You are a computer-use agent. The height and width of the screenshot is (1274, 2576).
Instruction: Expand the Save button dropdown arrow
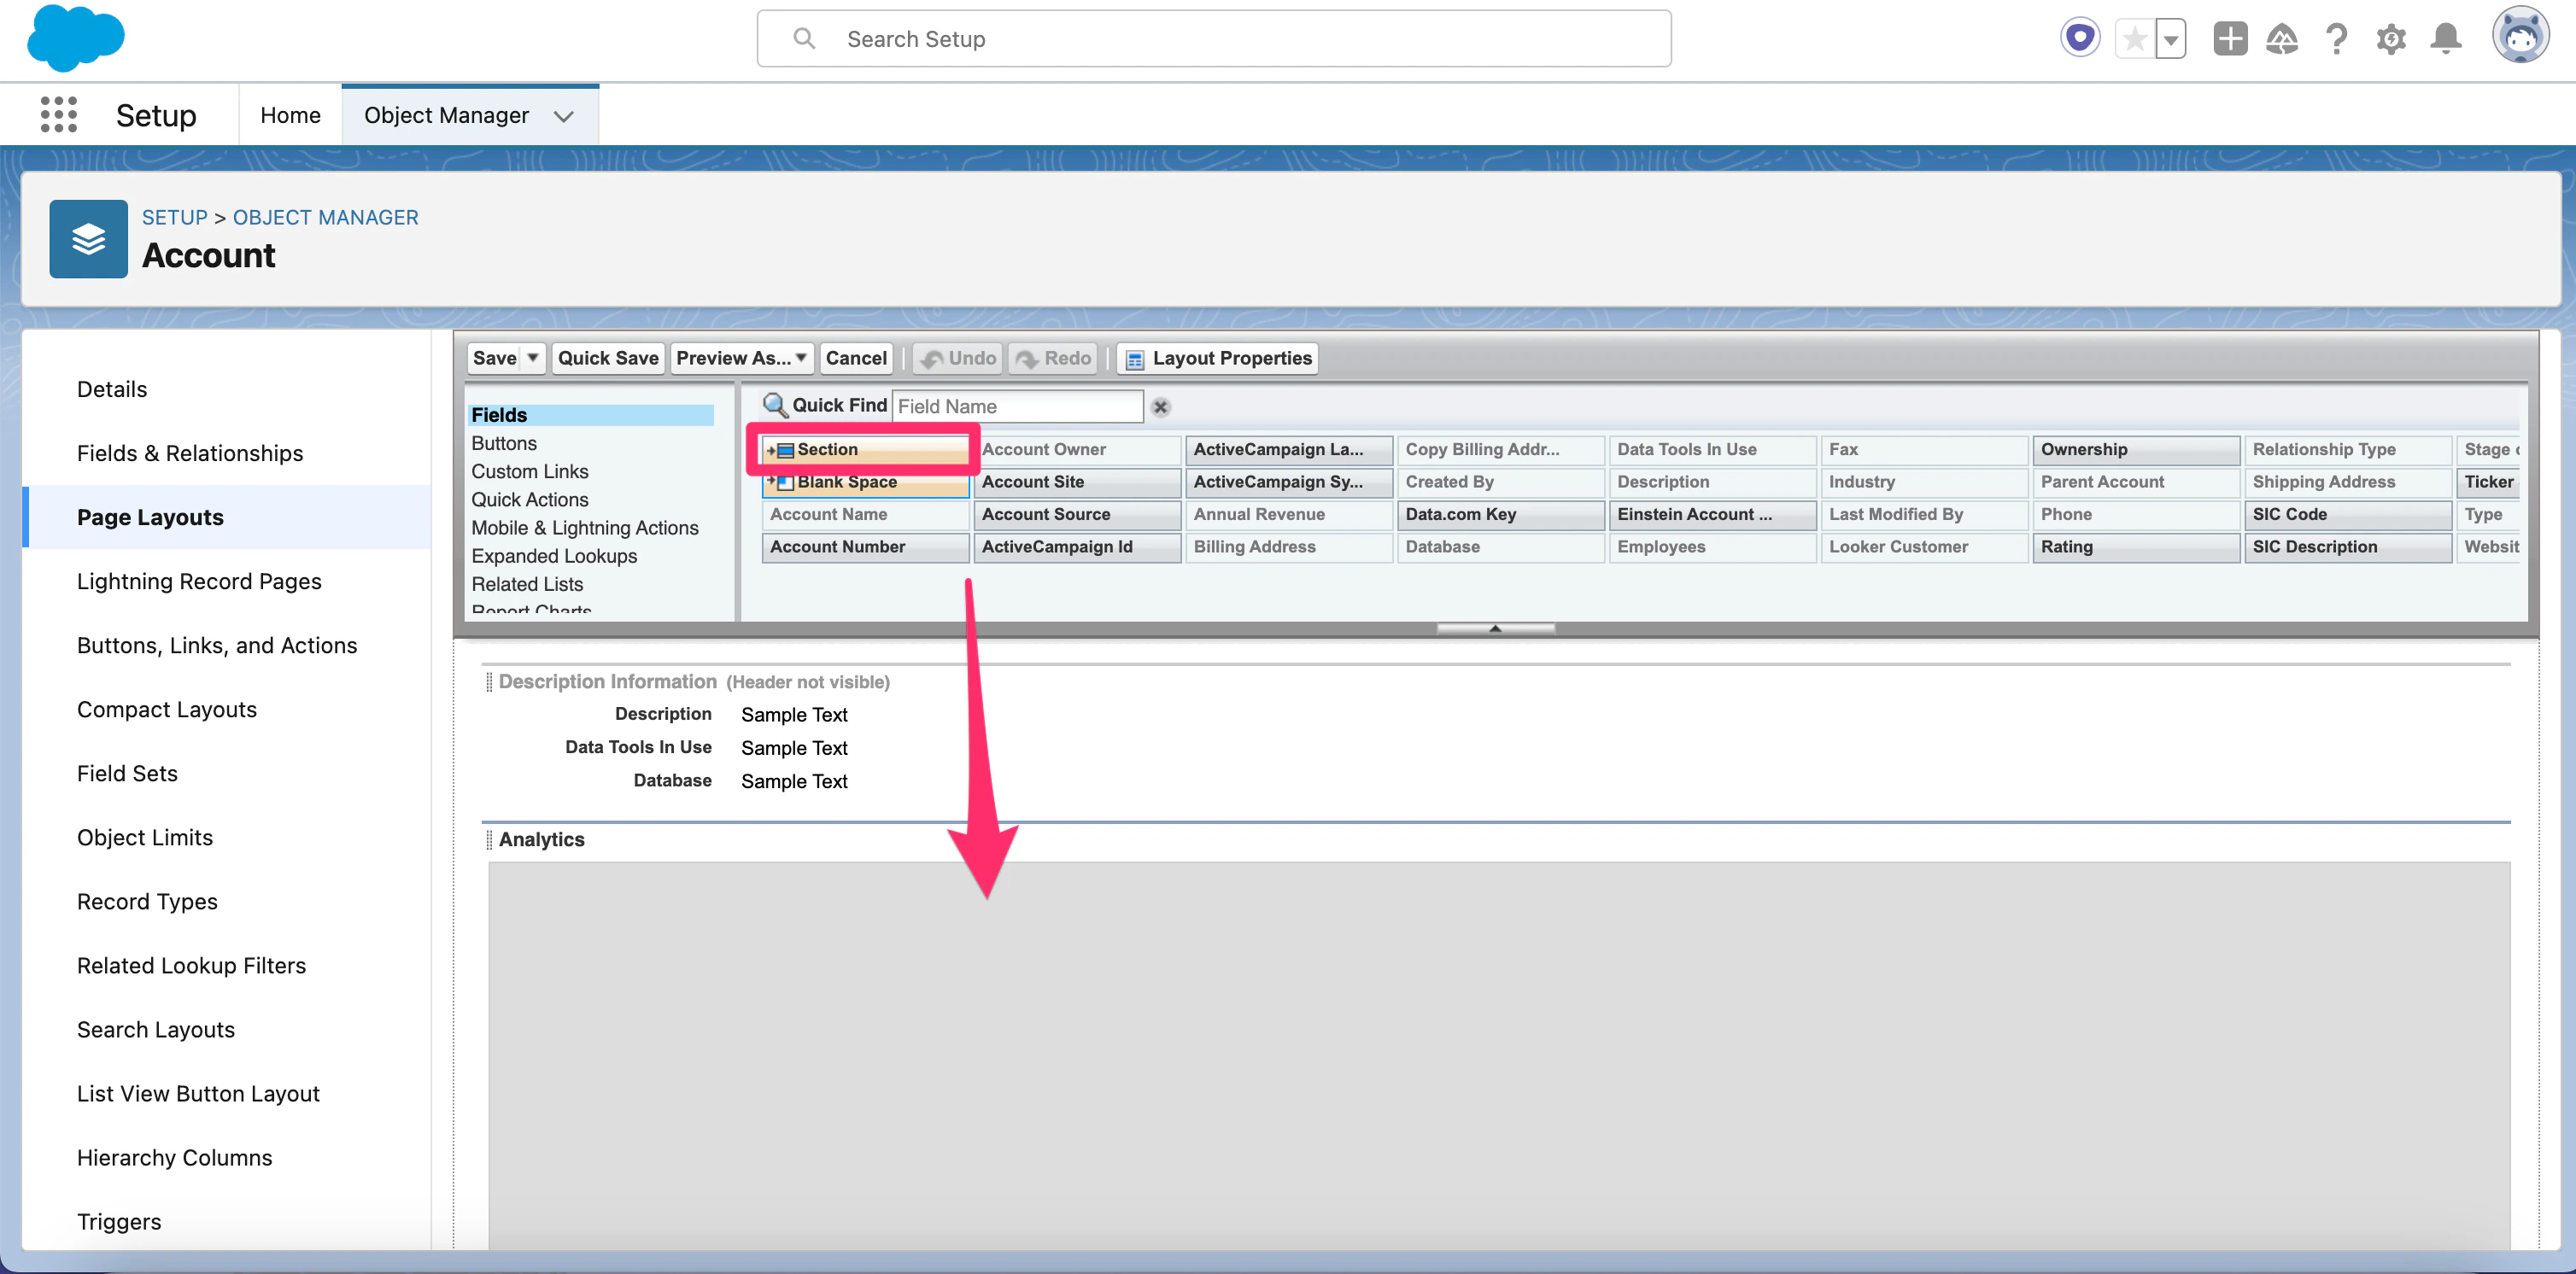(531, 358)
